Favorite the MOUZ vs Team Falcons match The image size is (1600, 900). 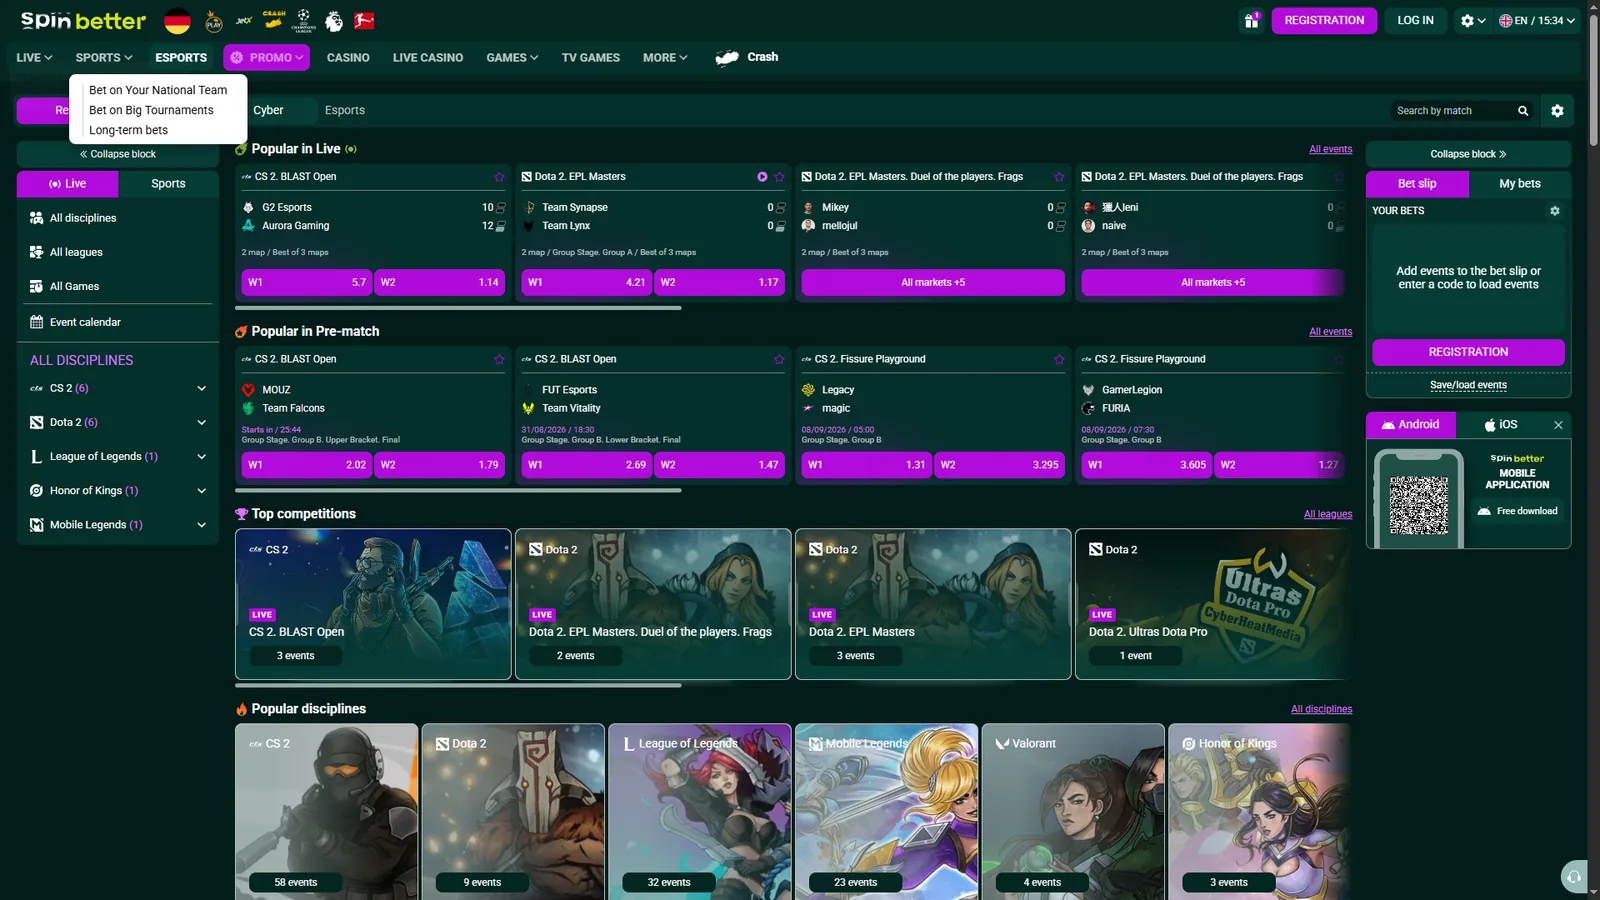[499, 359]
